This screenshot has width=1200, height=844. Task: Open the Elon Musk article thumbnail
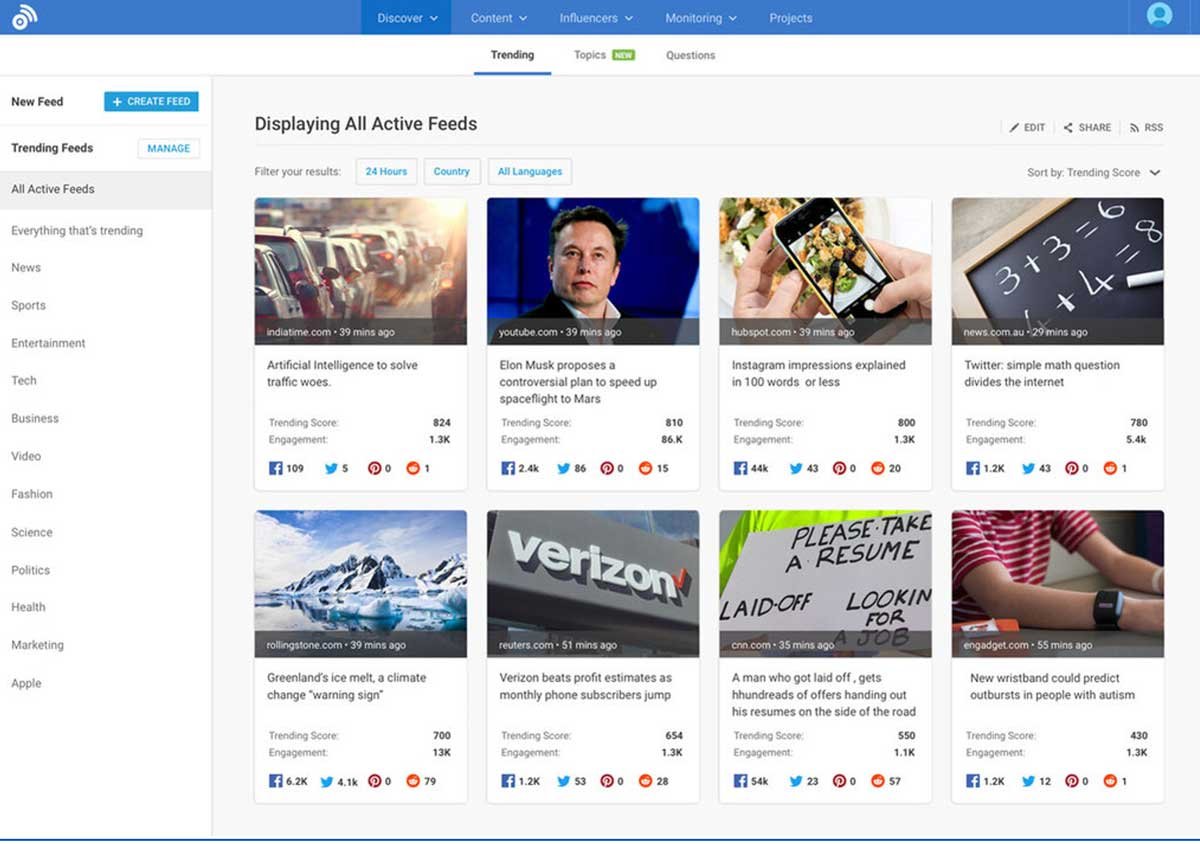tap(593, 271)
